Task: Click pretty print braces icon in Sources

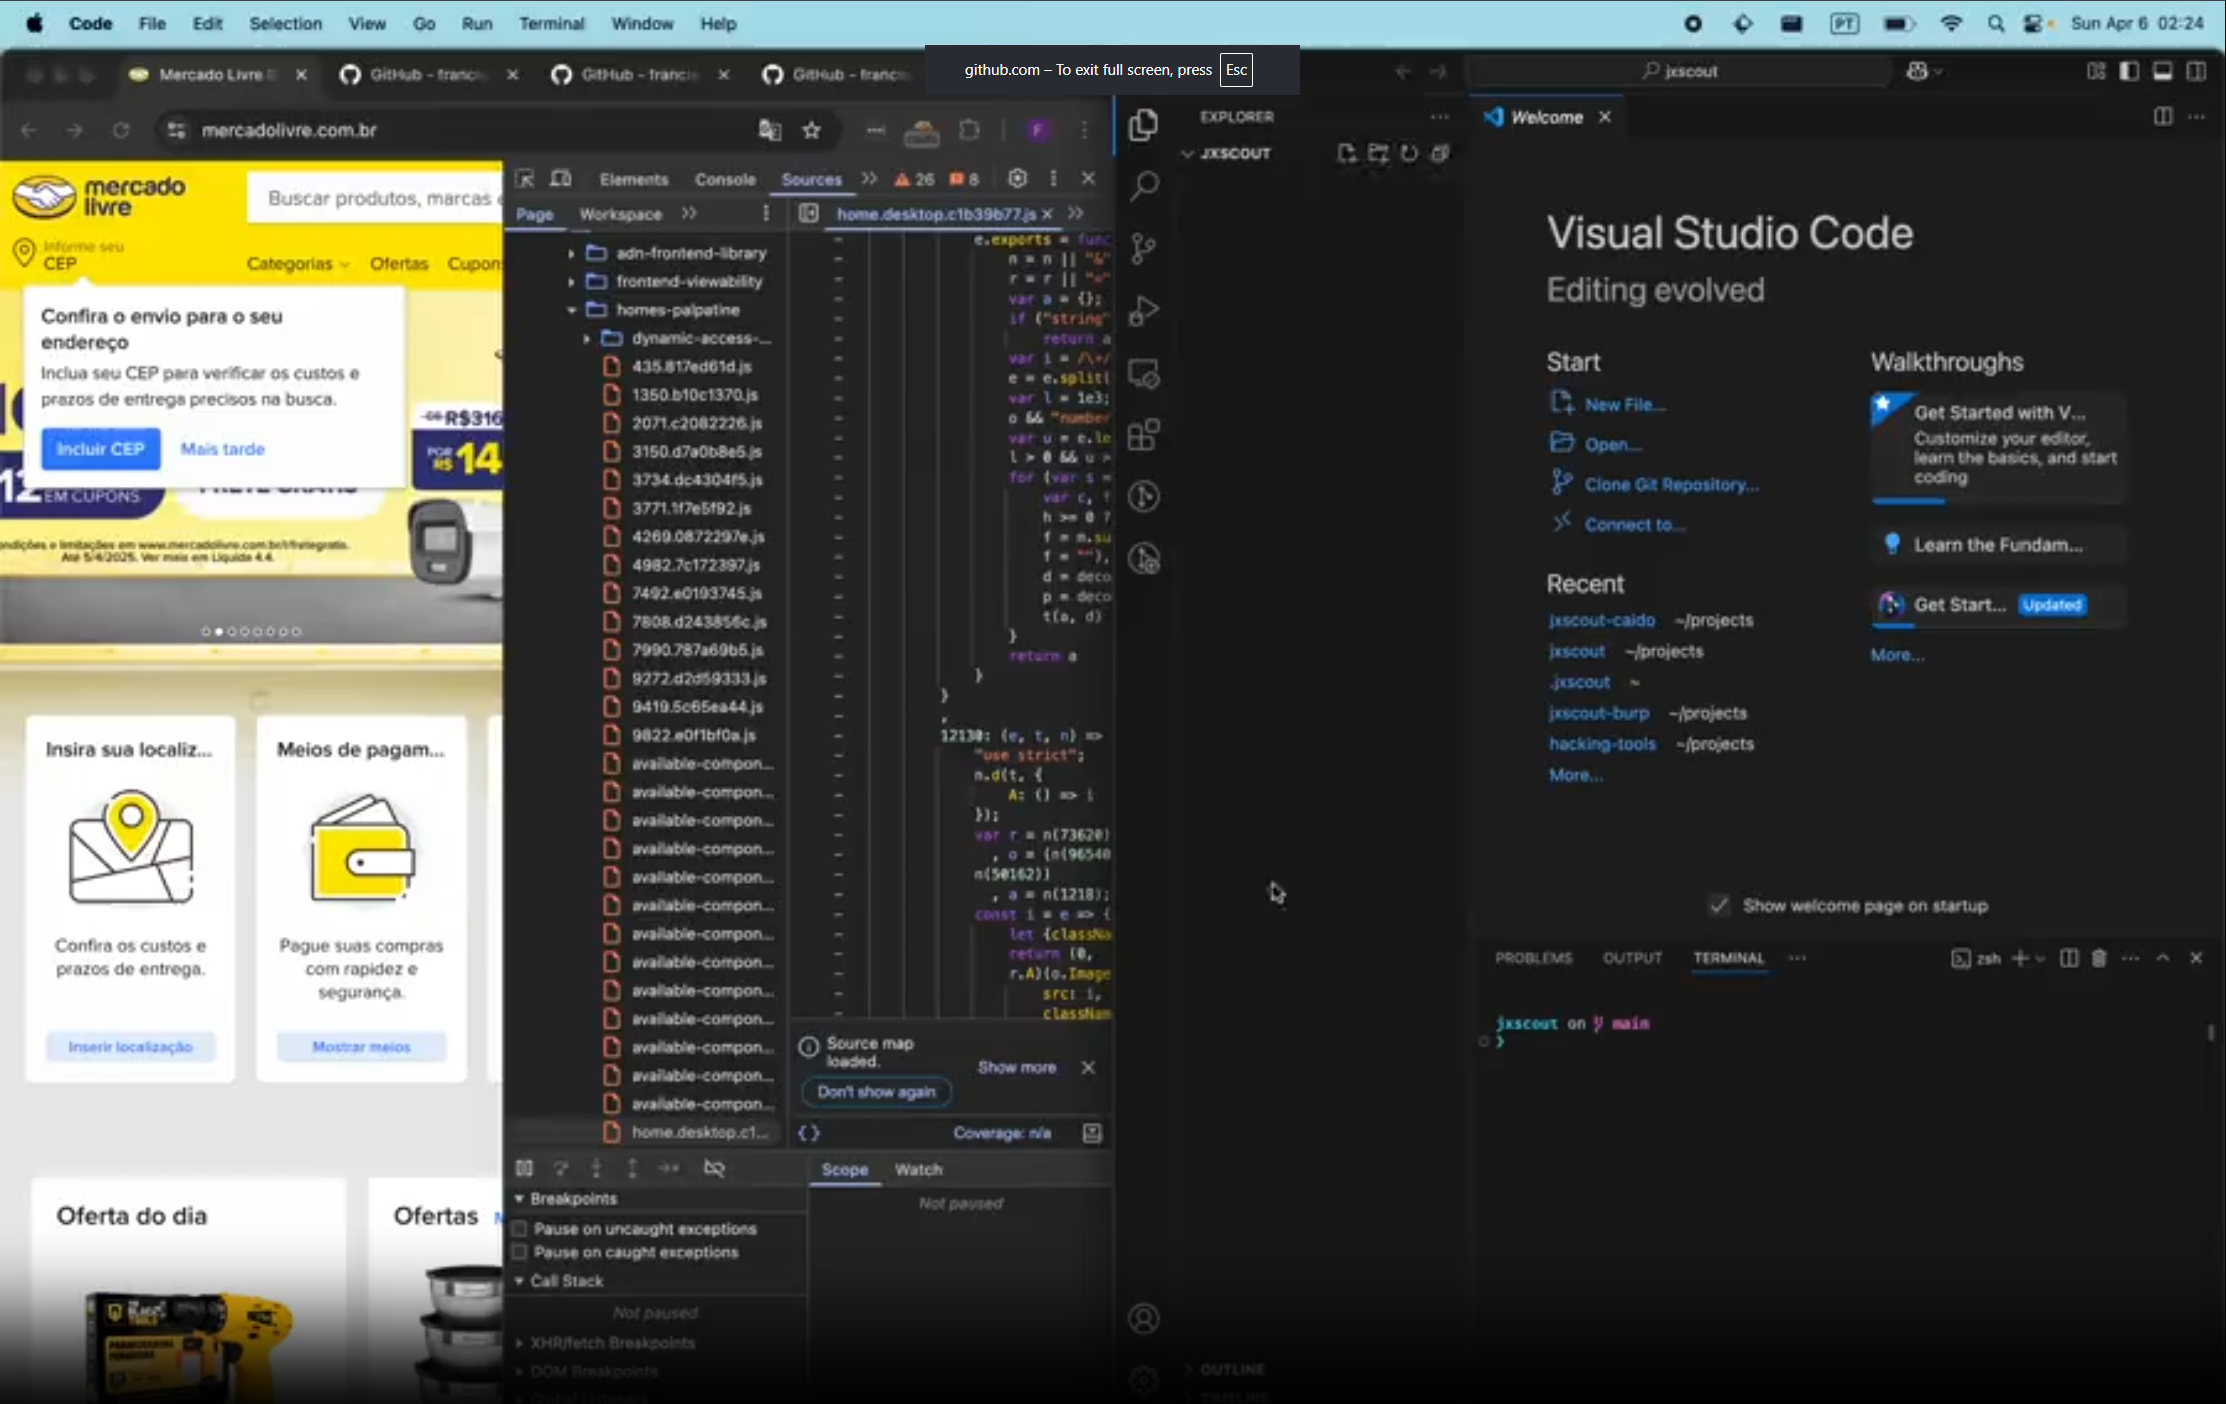Action: click(x=809, y=1133)
